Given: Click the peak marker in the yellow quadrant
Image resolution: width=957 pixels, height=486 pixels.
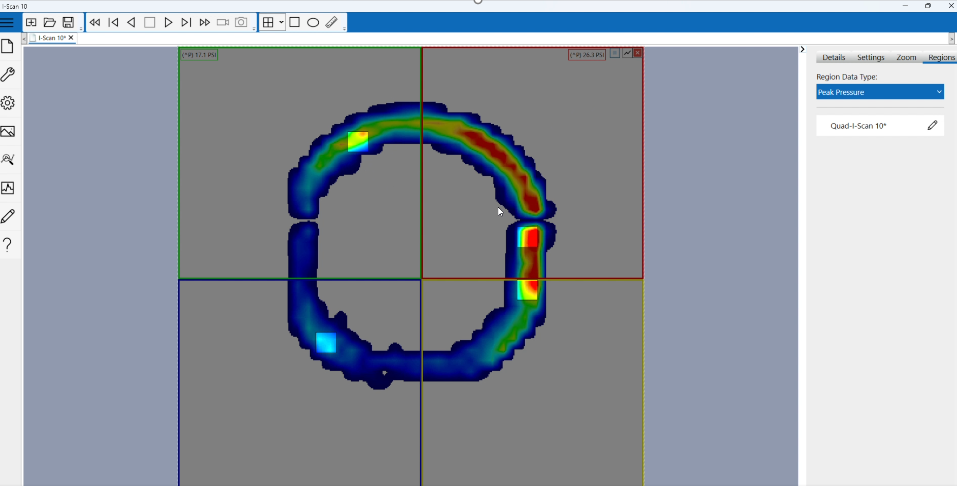Looking at the screenshot, I should (528, 289).
